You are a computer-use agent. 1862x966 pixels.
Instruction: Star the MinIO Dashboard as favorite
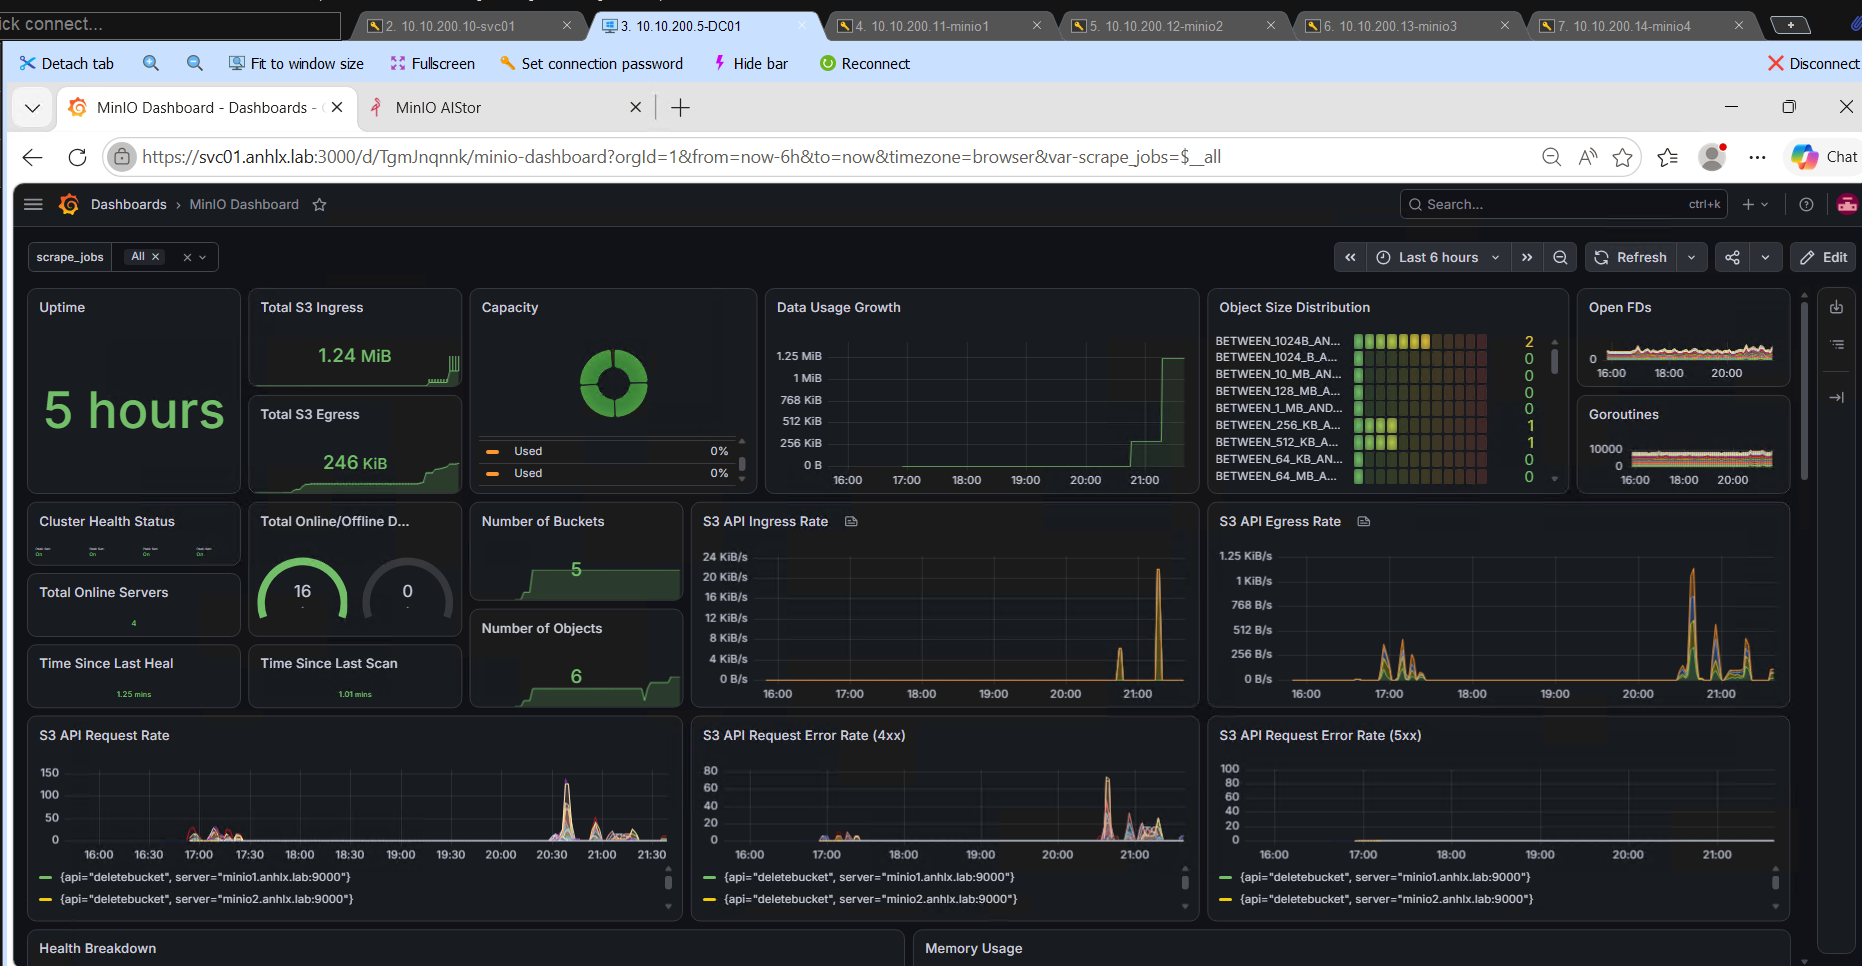(x=319, y=205)
